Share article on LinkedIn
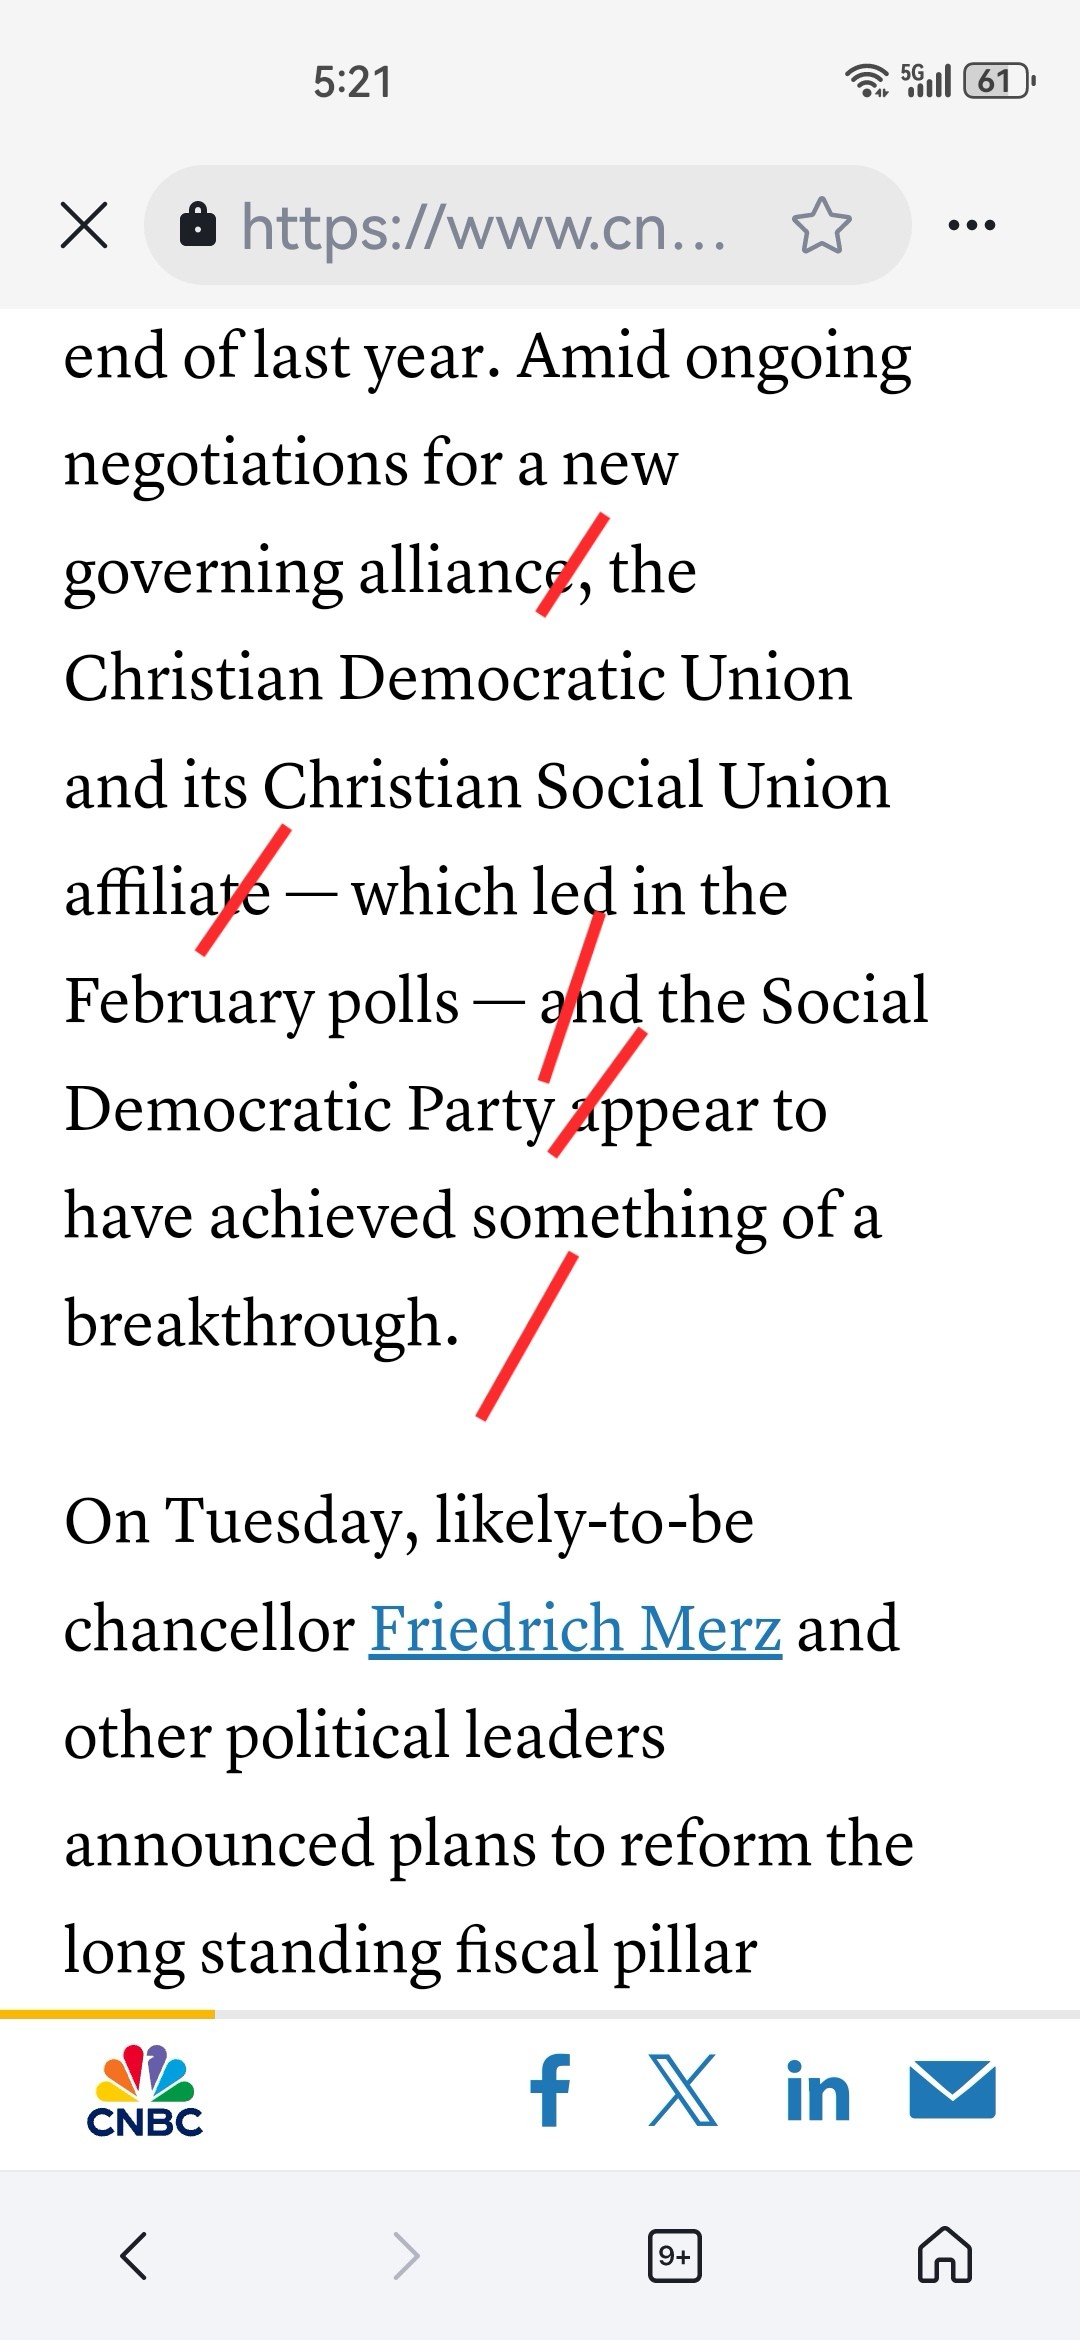The width and height of the screenshot is (1080, 2340). [818, 2091]
